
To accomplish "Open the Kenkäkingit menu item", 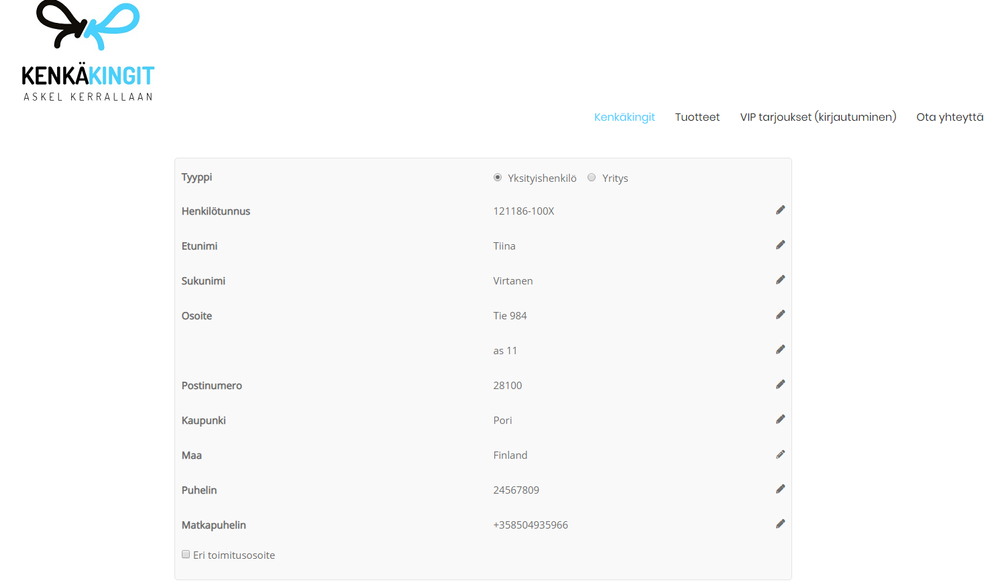I will pyautogui.click(x=624, y=117).
